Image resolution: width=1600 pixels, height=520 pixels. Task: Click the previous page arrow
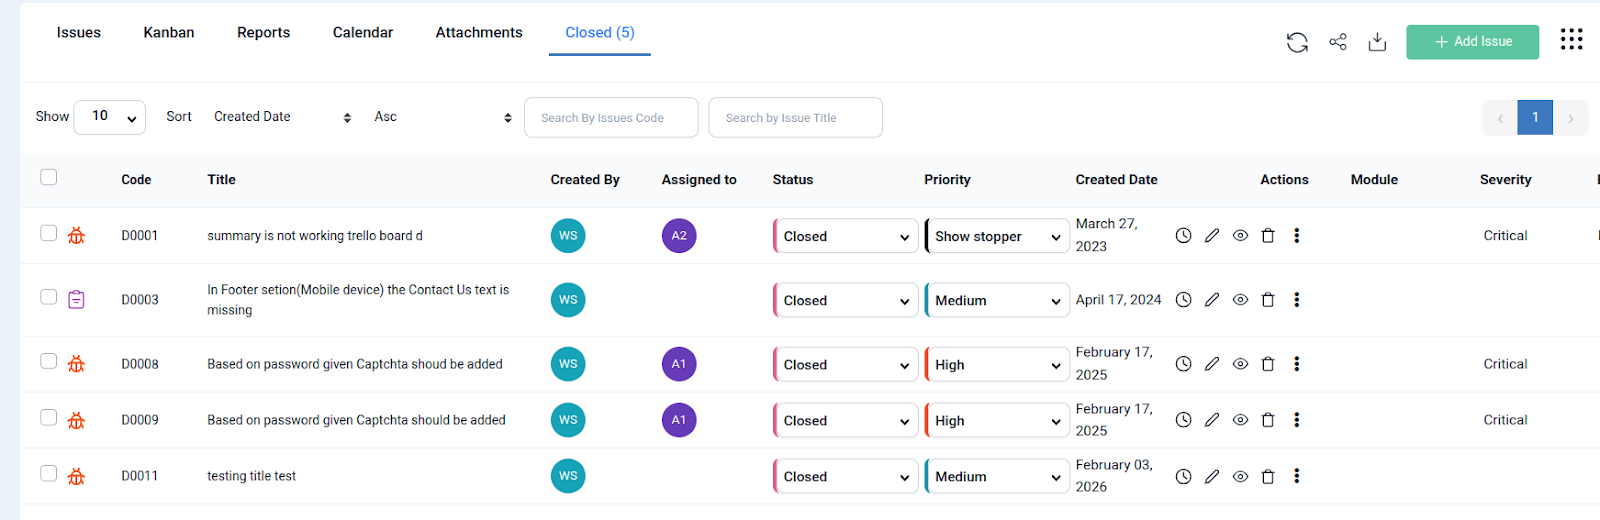coord(1500,118)
